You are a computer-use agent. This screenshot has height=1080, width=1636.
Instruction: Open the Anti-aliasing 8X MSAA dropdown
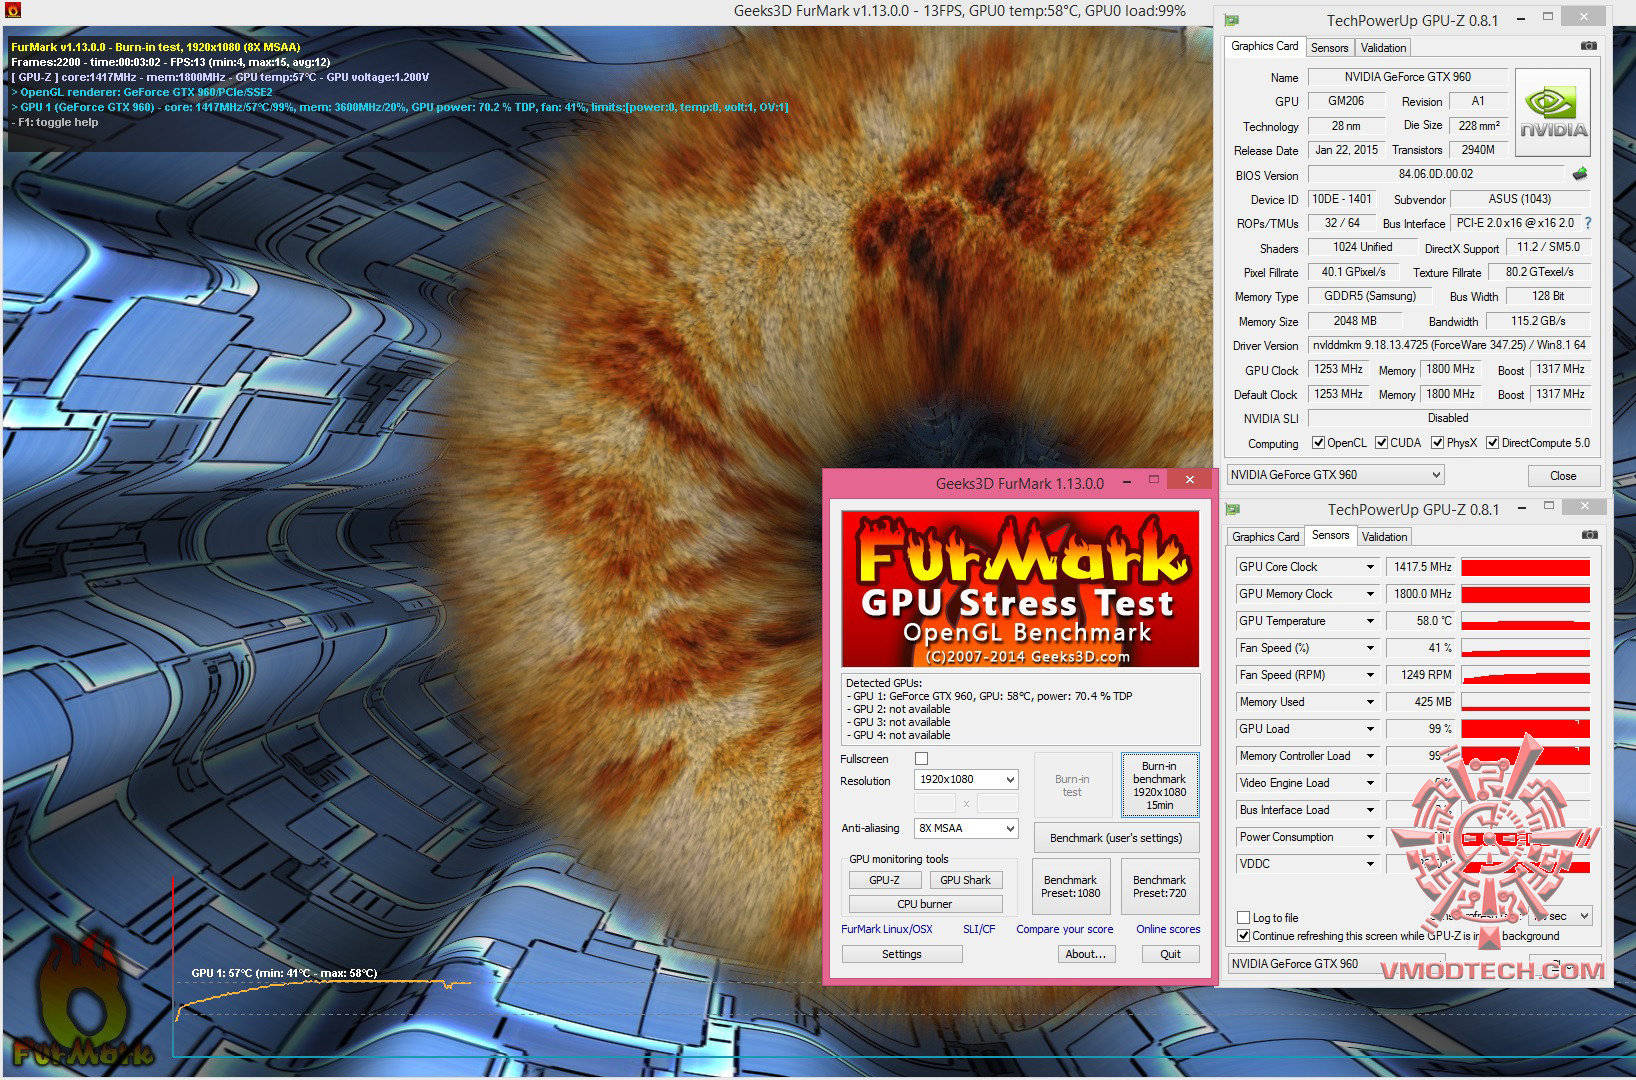click(966, 829)
